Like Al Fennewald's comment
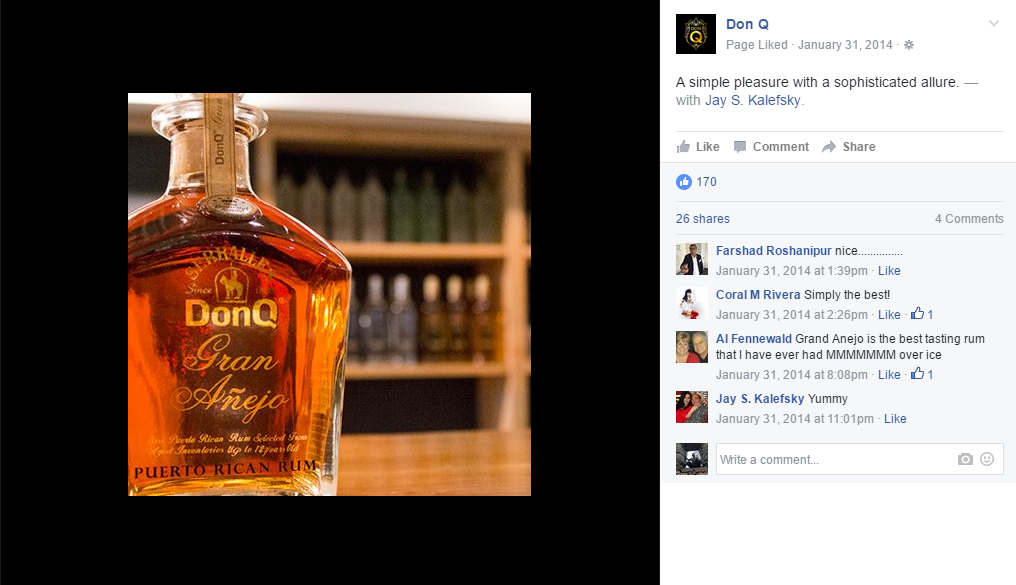Viewport: 1016px width, 585px height. click(x=888, y=375)
